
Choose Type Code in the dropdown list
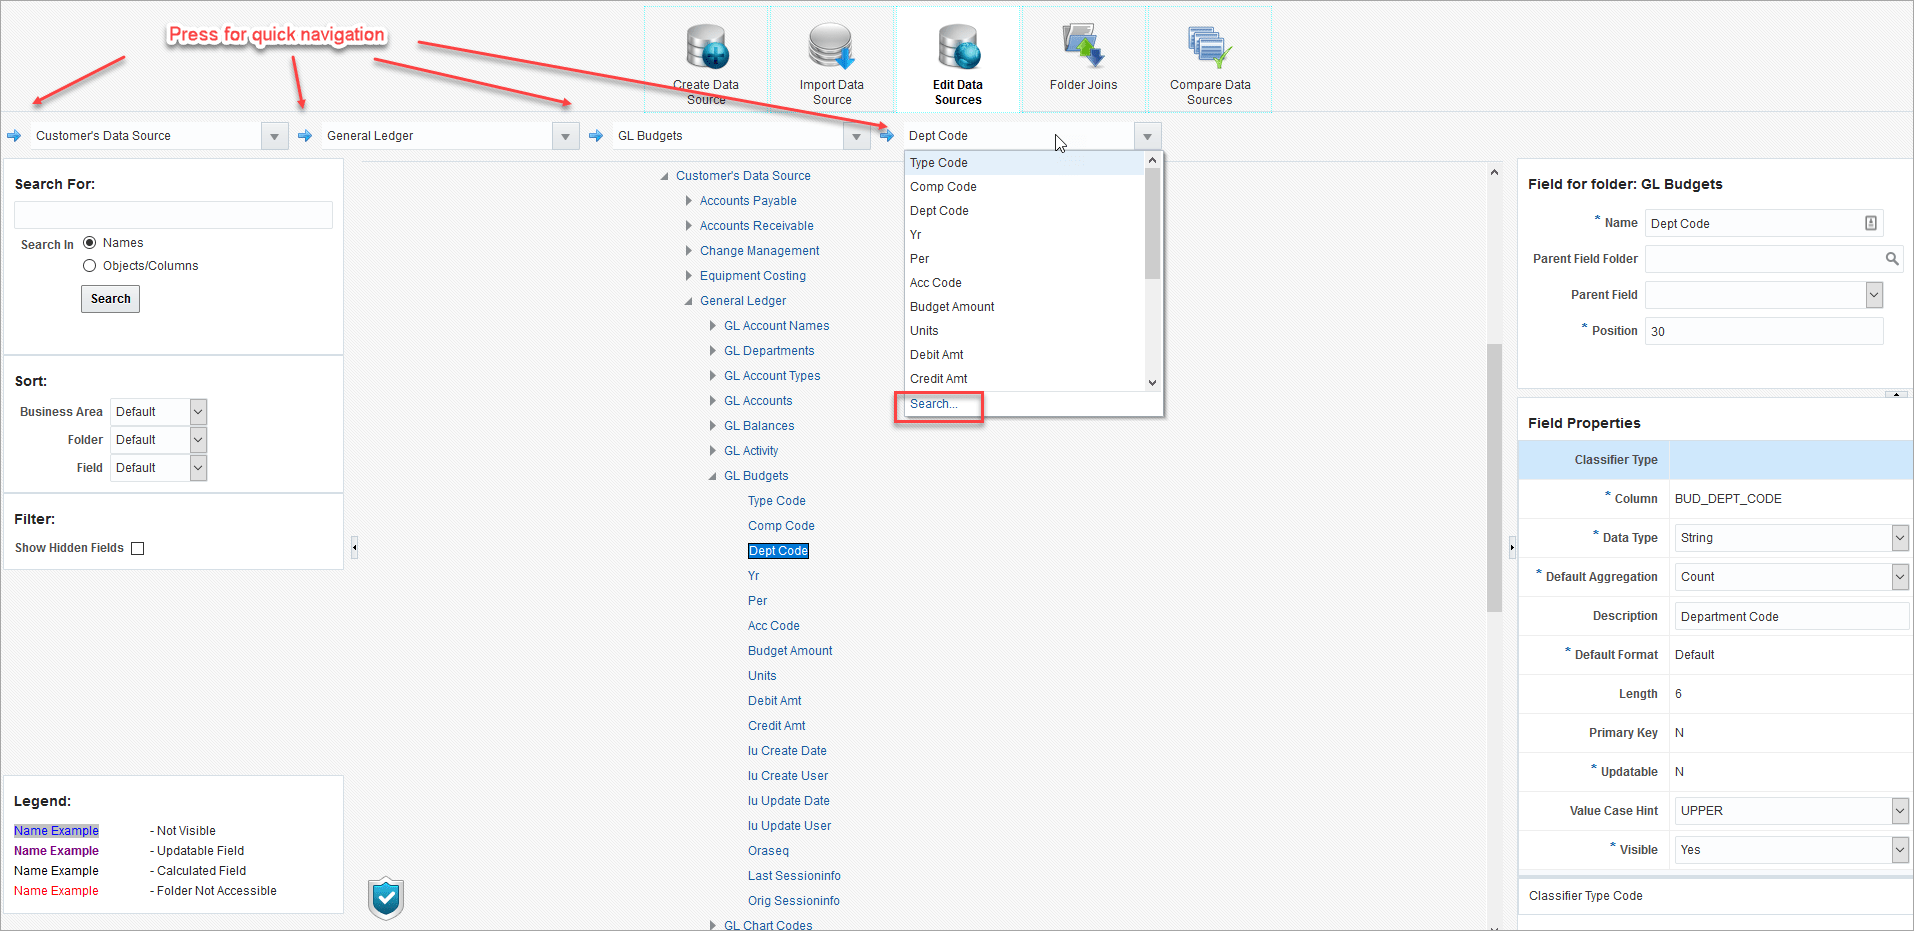pyautogui.click(x=1024, y=163)
